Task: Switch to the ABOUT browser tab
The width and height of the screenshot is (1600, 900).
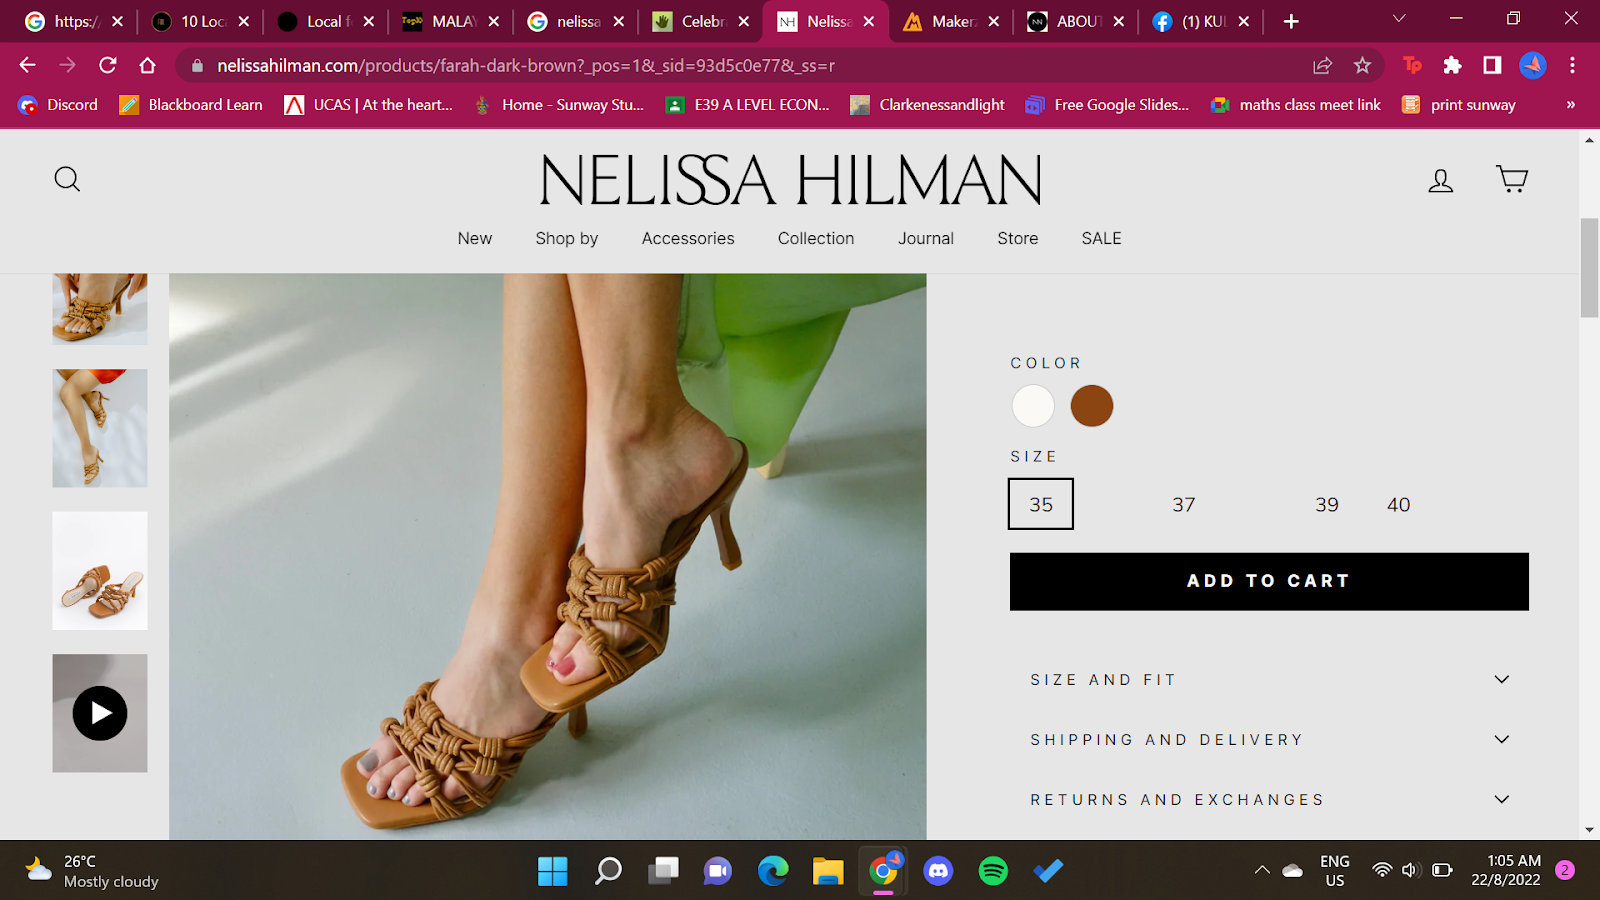Action: point(1075,21)
